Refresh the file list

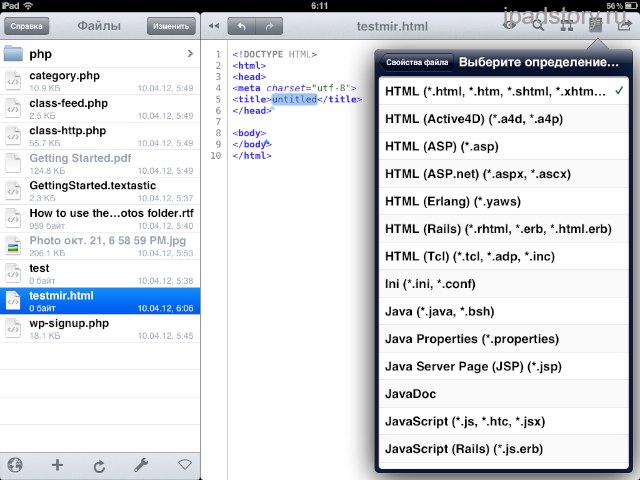click(x=99, y=465)
